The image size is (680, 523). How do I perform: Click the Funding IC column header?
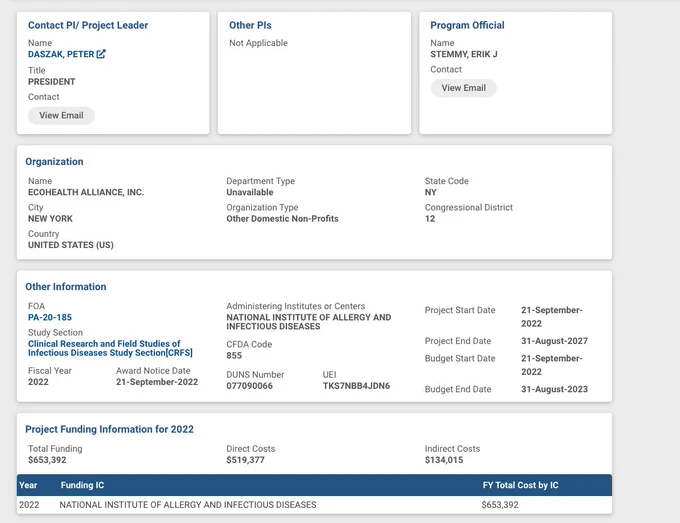[x=82, y=485]
